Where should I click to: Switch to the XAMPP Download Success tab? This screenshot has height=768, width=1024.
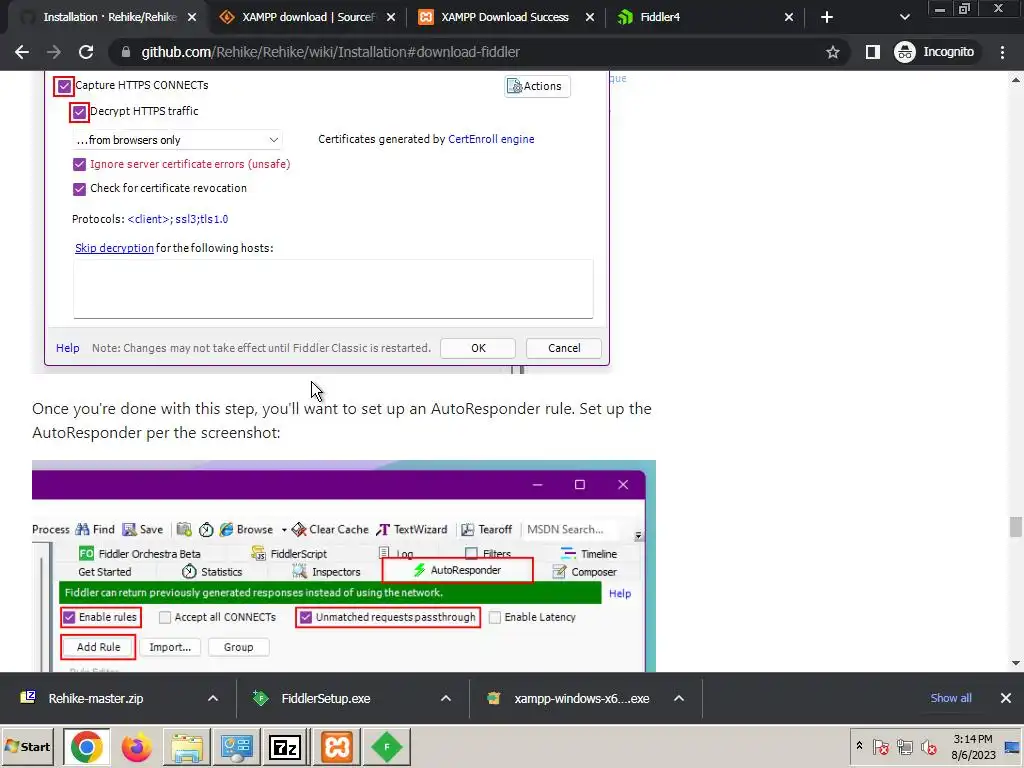point(504,18)
